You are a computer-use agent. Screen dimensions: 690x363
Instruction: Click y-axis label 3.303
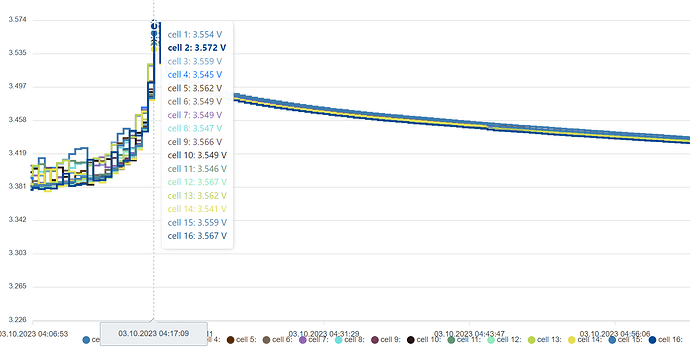point(18,253)
